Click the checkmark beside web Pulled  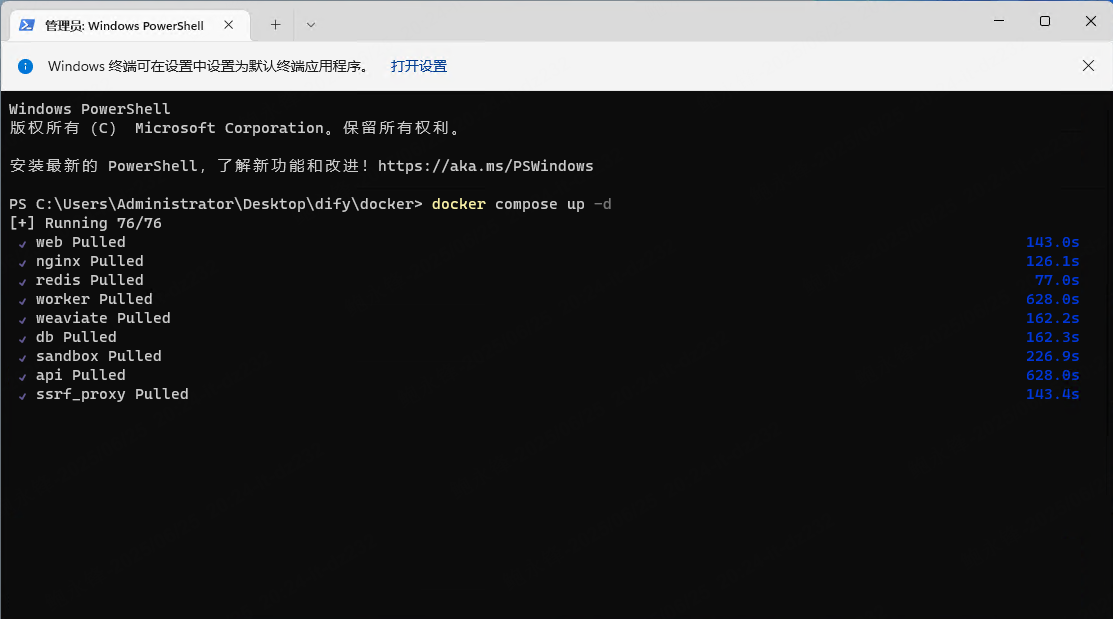point(23,243)
